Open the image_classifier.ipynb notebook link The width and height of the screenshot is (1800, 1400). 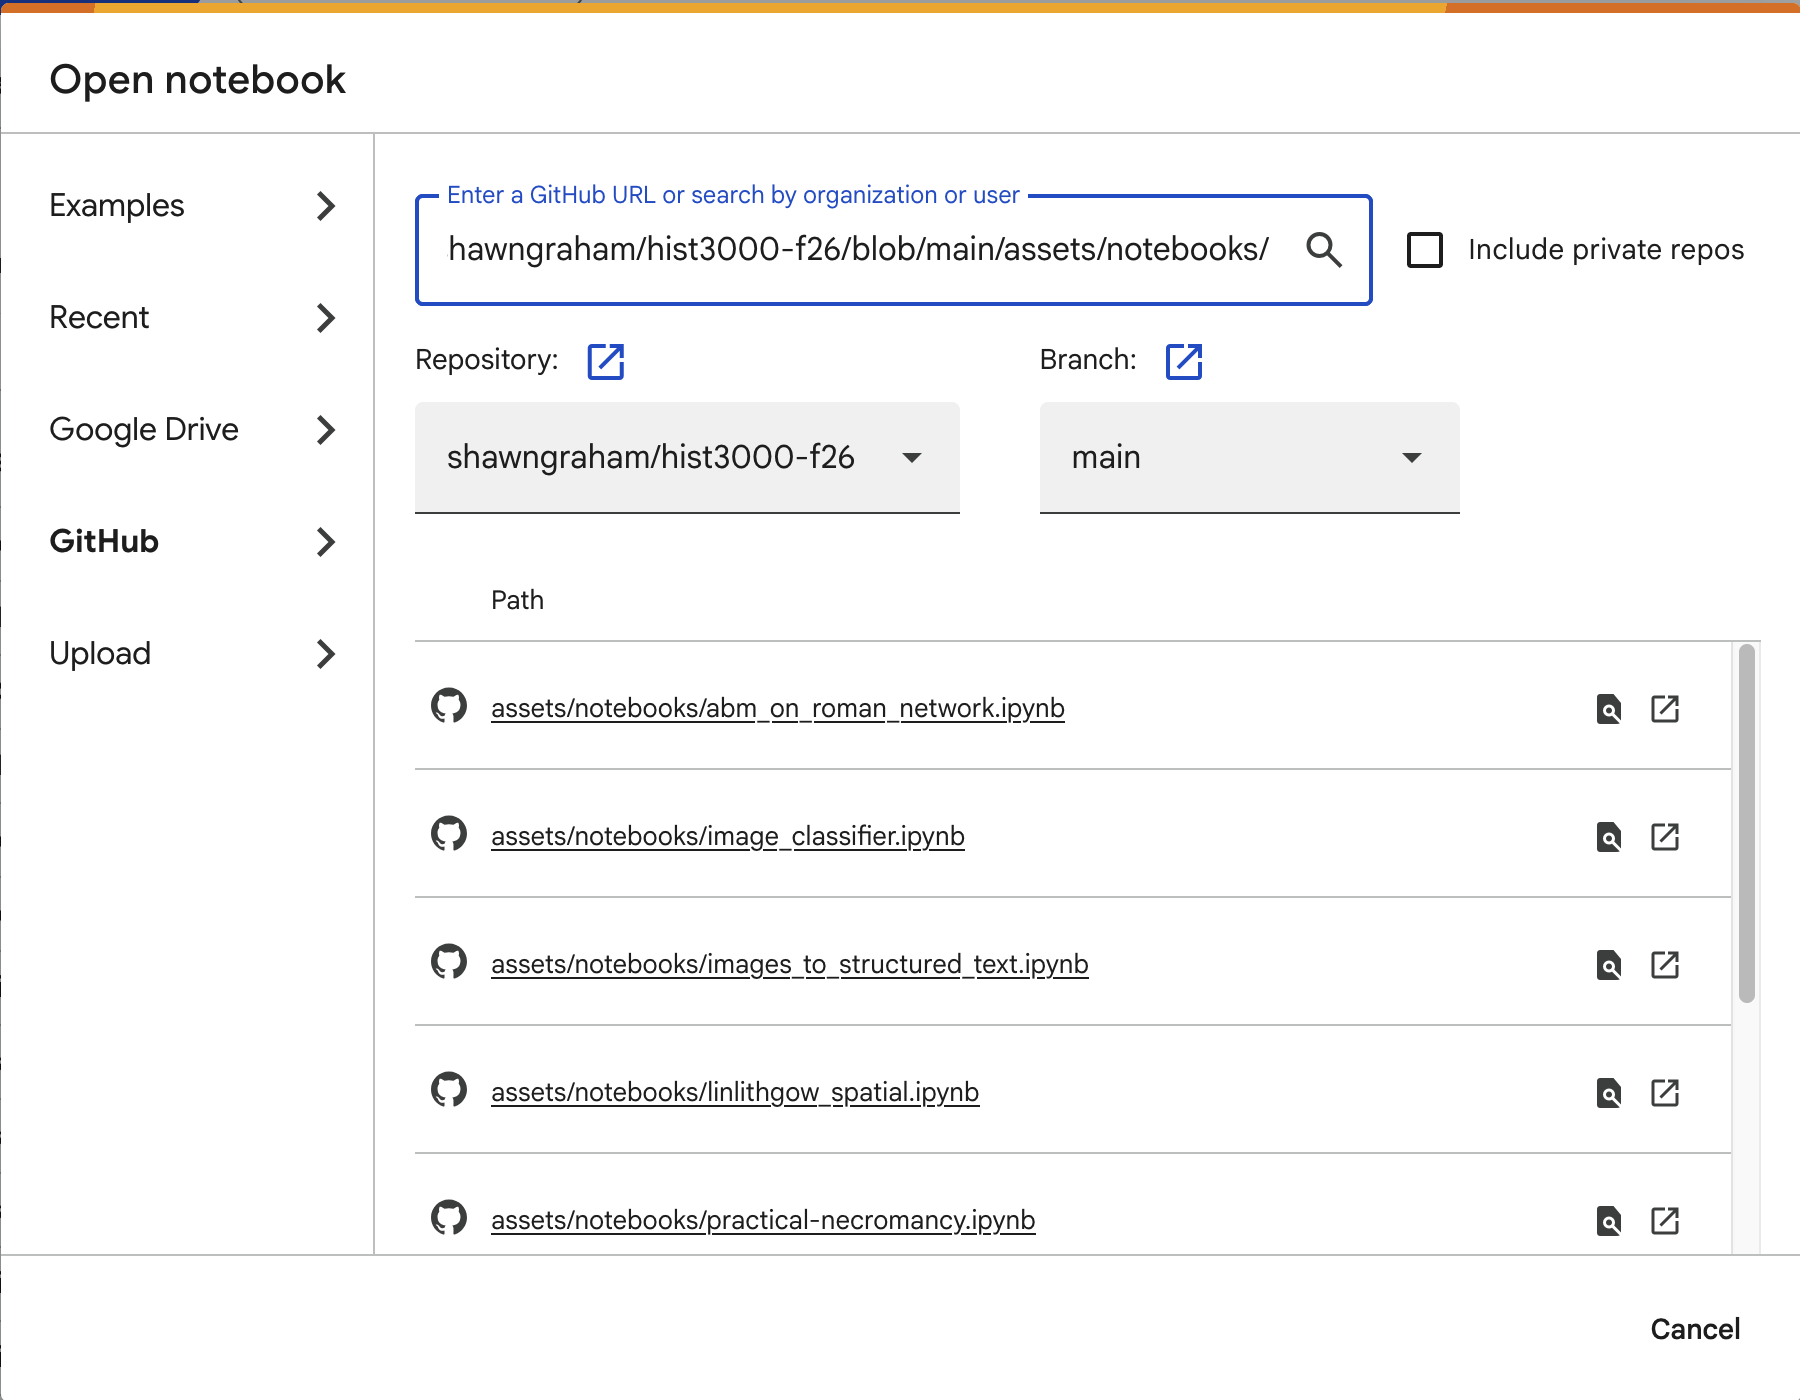[728, 836]
